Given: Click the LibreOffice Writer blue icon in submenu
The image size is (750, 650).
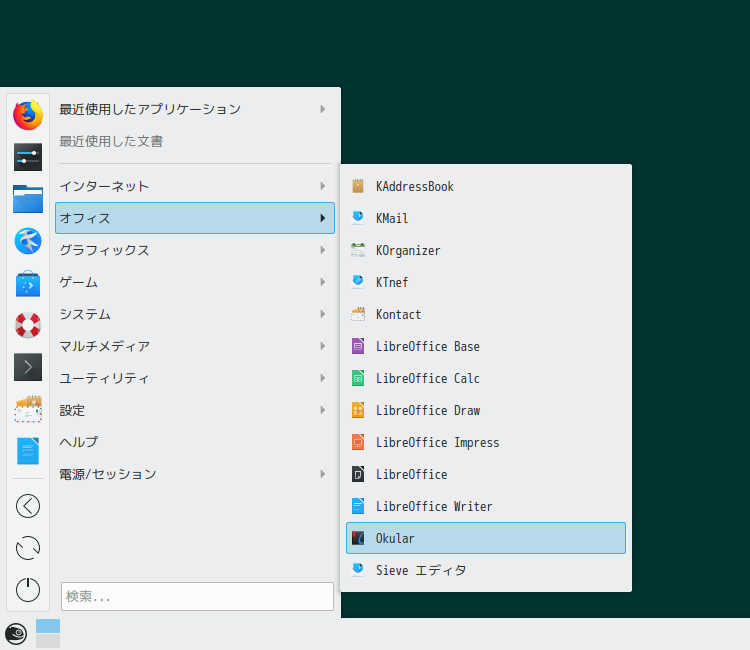Looking at the screenshot, I should coord(358,506).
